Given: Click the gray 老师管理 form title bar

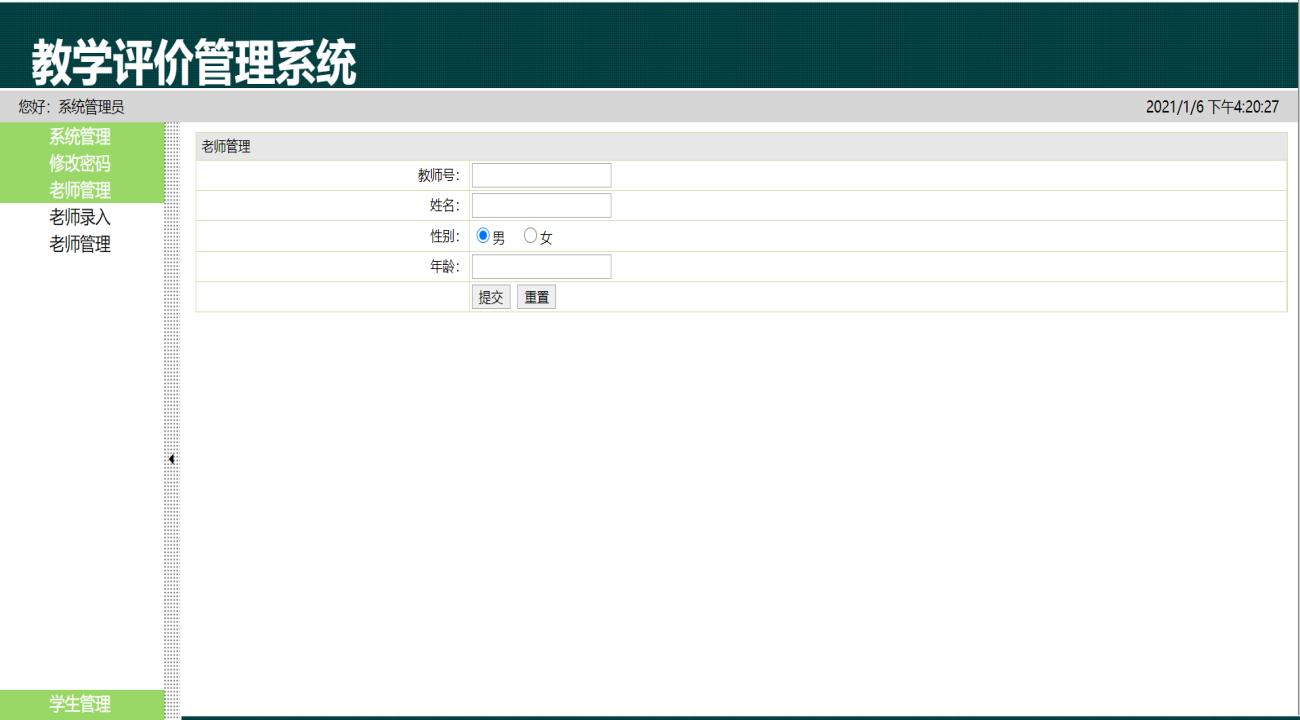Looking at the screenshot, I should [740, 147].
